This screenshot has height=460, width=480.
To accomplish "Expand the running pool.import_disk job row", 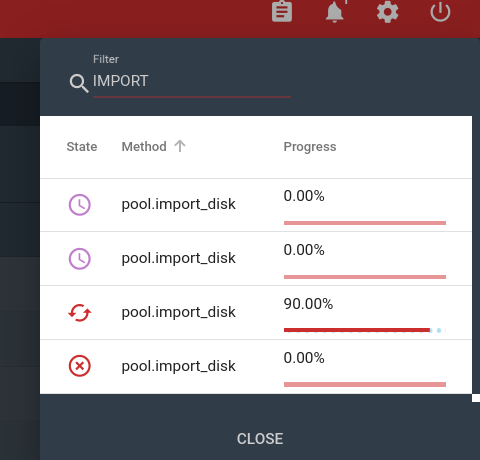I will (256, 313).
